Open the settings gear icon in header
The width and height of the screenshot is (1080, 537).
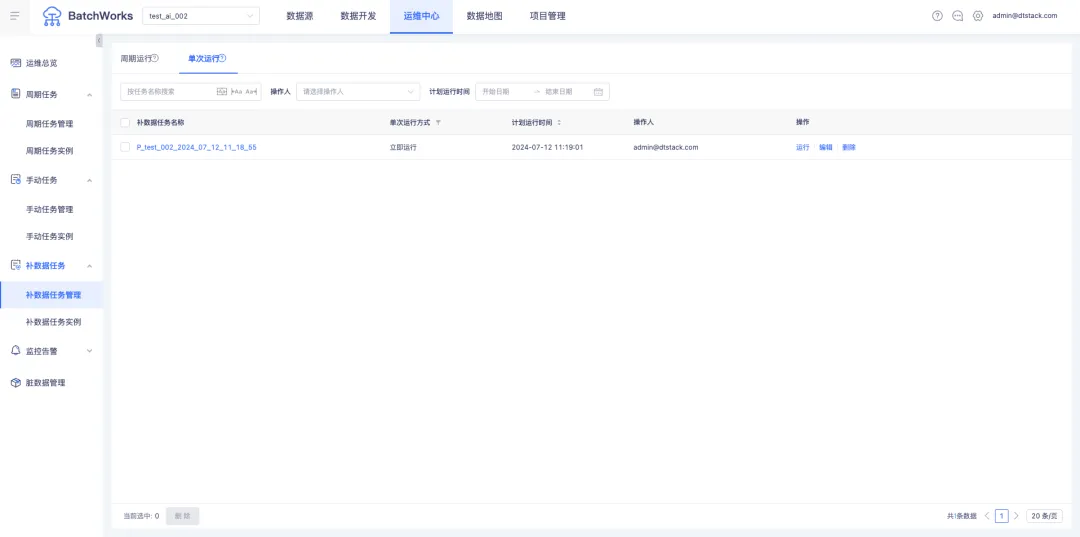(x=978, y=16)
